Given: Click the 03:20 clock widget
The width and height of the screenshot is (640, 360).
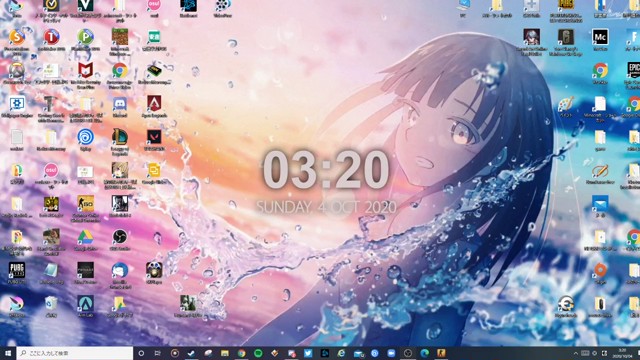Looking at the screenshot, I should click(x=326, y=169).
